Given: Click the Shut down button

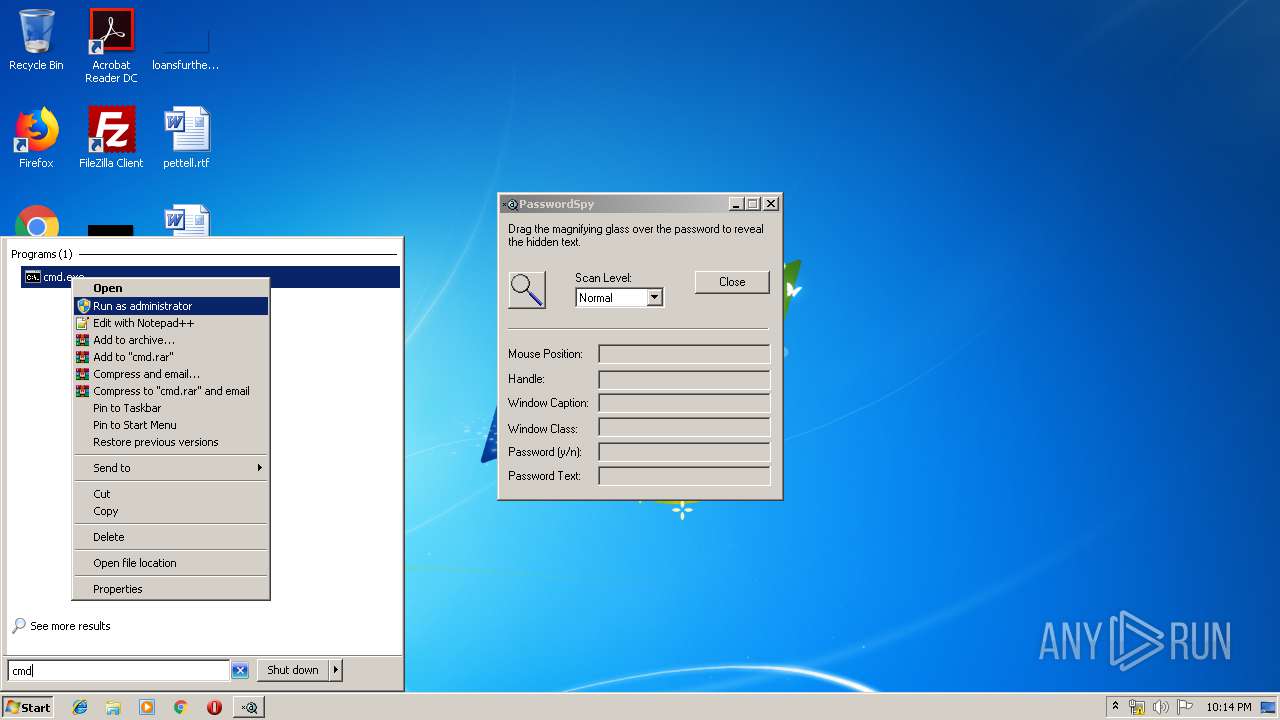Looking at the screenshot, I should click(292, 670).
